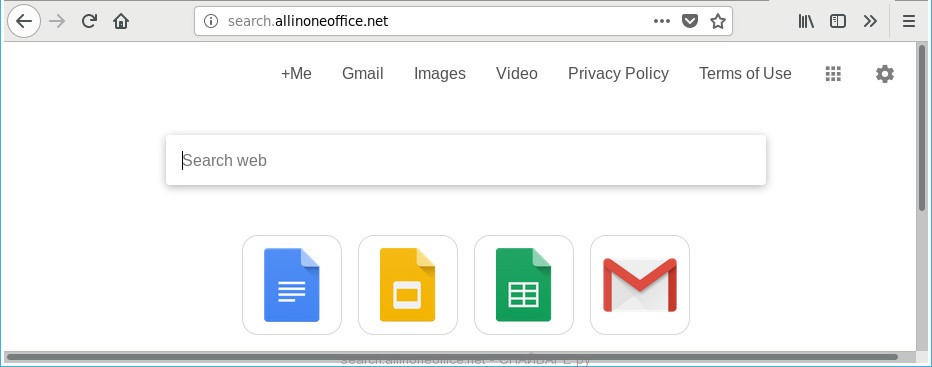Screen dimensions: 932x367
Task: Expand the toolbar overflow chevron
Action: click(x=870, y=21)
